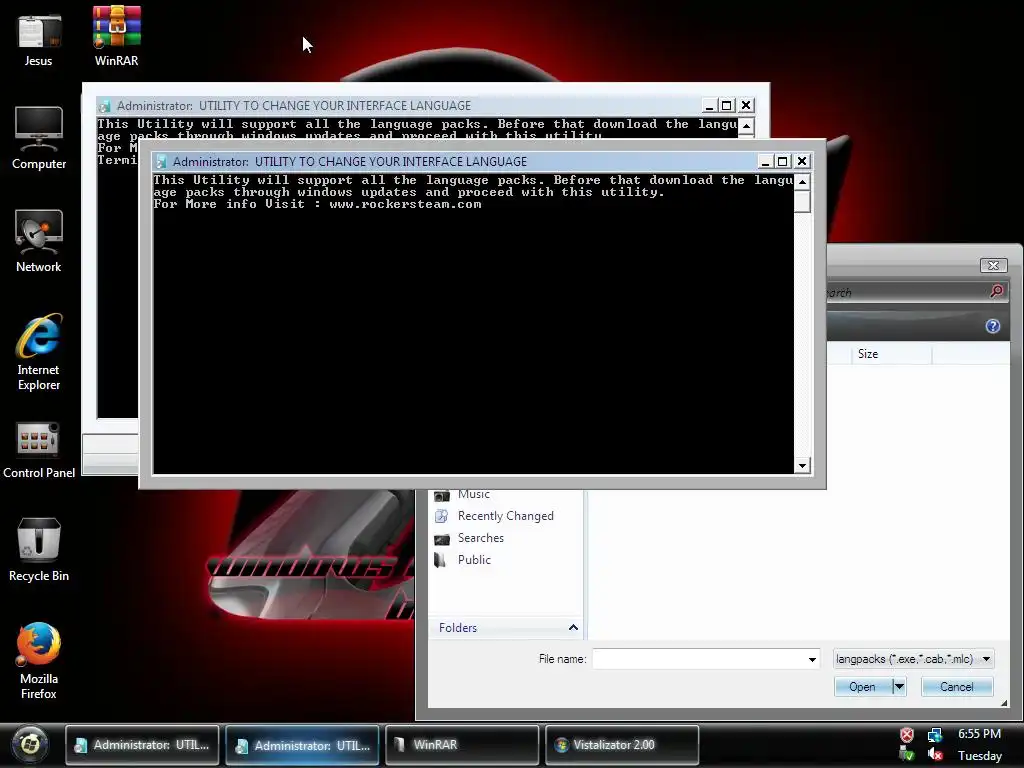Close the file open dialog
Viewport: 1024px width, 768px height.
[993, 265]
